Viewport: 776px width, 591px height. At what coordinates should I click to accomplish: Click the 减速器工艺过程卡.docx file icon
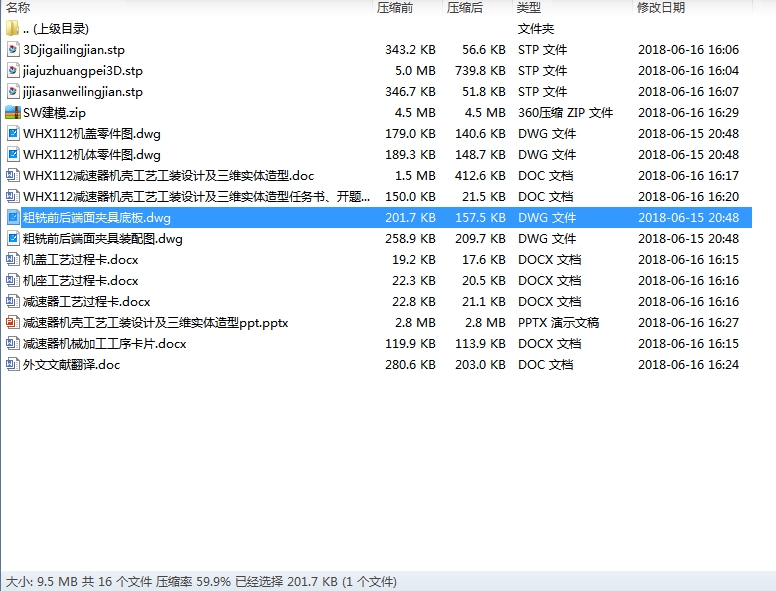click(12, 301)
